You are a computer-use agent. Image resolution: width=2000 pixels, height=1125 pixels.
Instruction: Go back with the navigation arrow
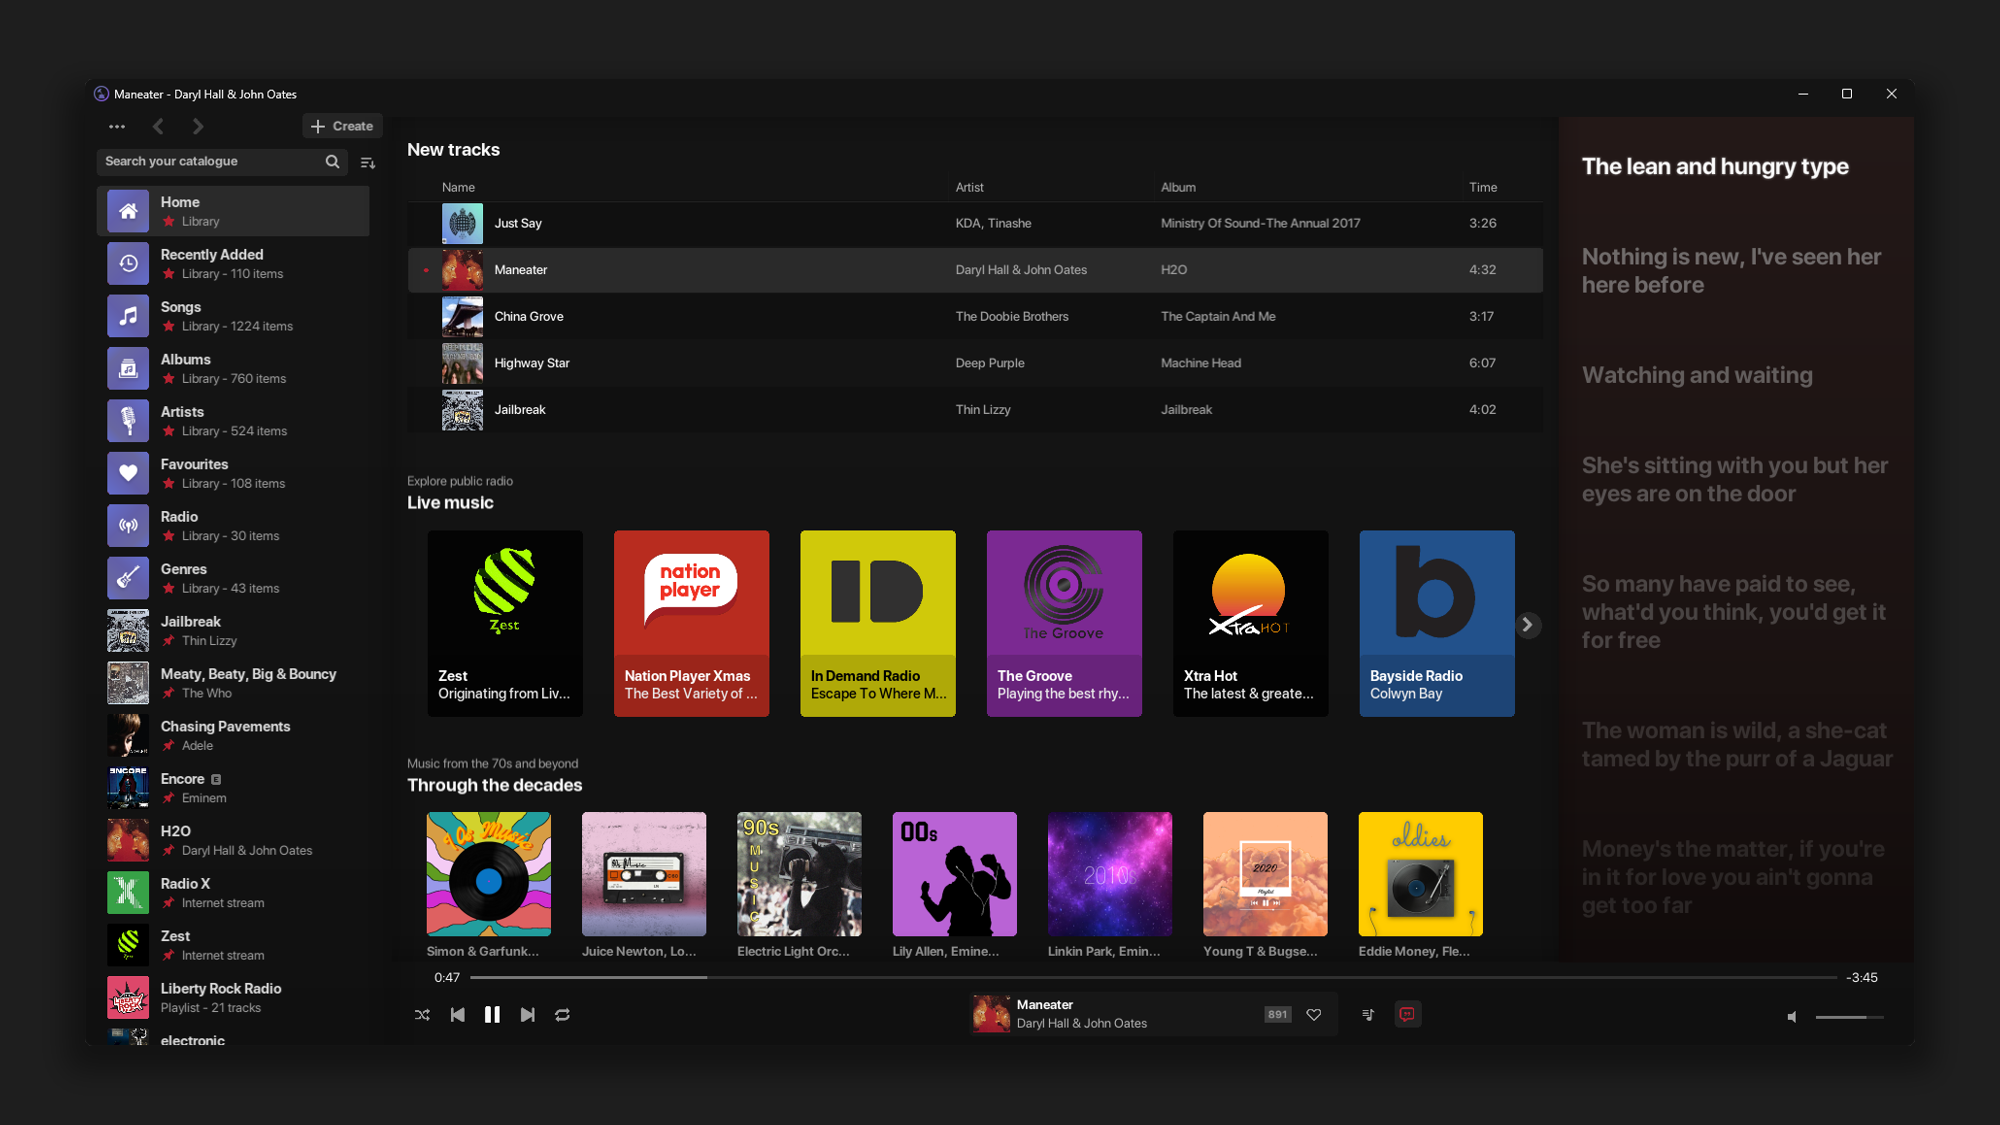[x=158, y=126]
